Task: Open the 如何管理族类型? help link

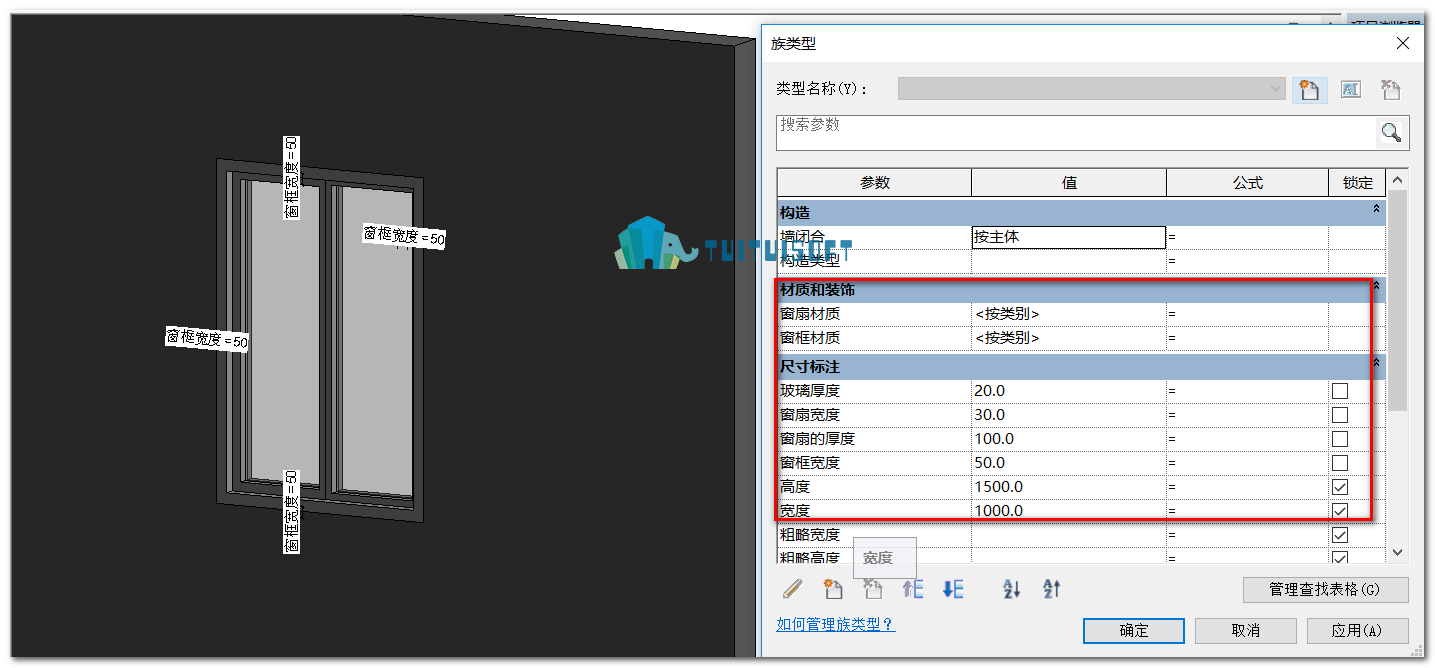Action: (x=835, y=624)
